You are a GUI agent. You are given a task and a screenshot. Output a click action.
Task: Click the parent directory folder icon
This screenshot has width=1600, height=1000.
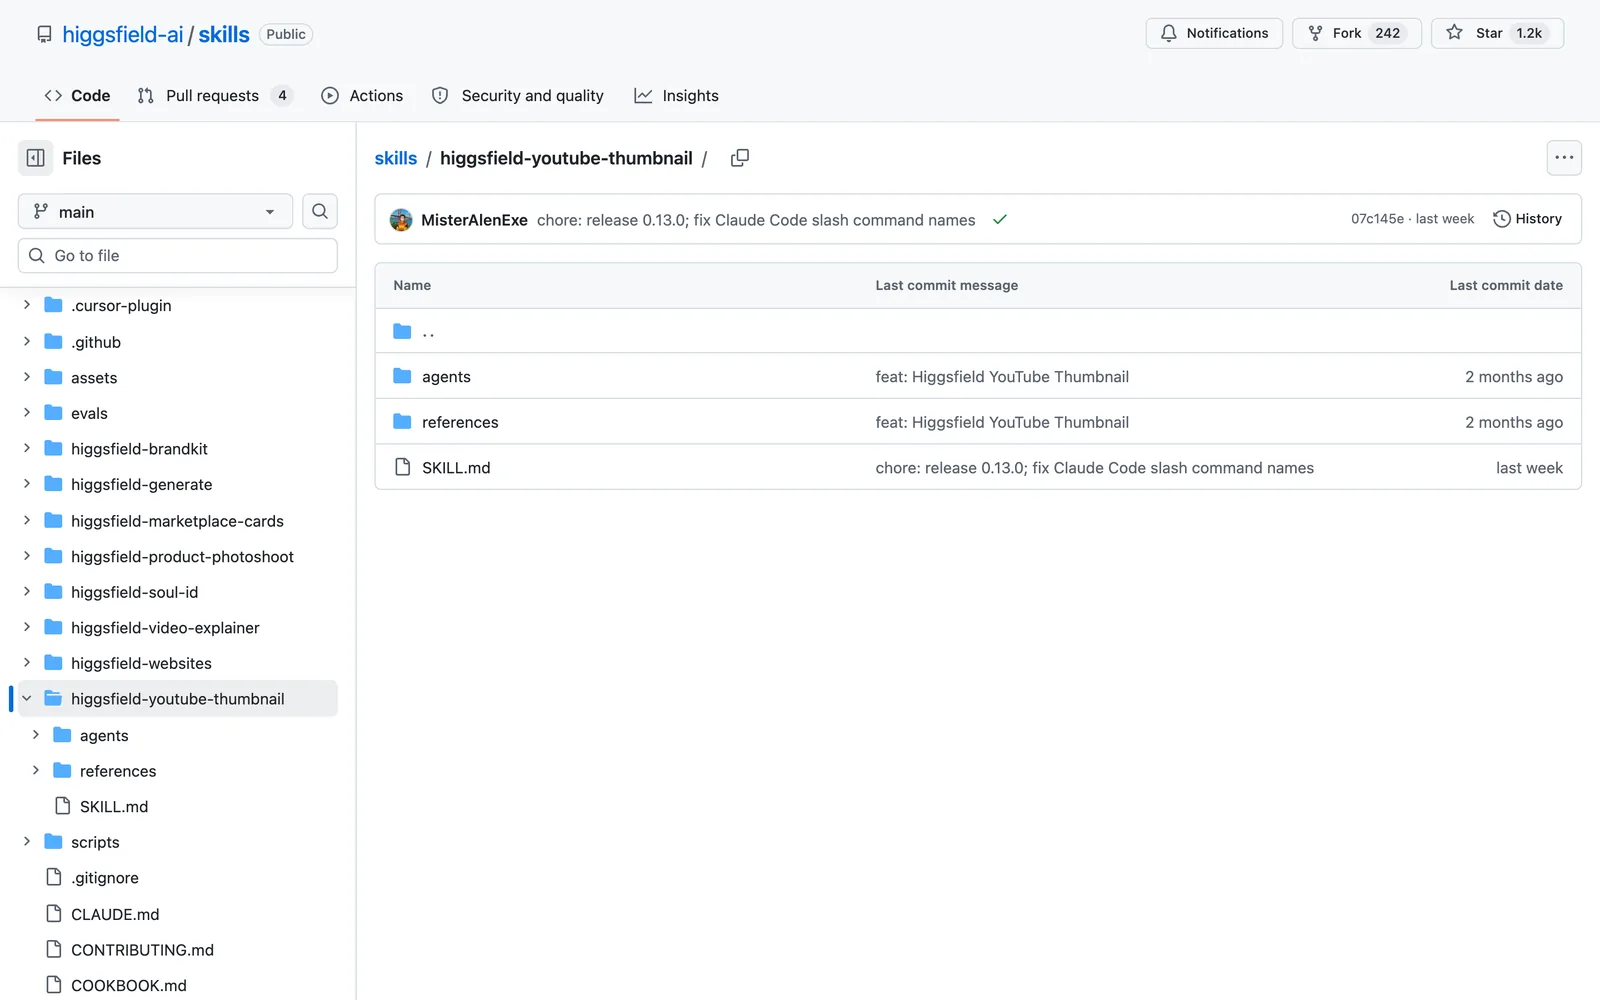[402, 331]
